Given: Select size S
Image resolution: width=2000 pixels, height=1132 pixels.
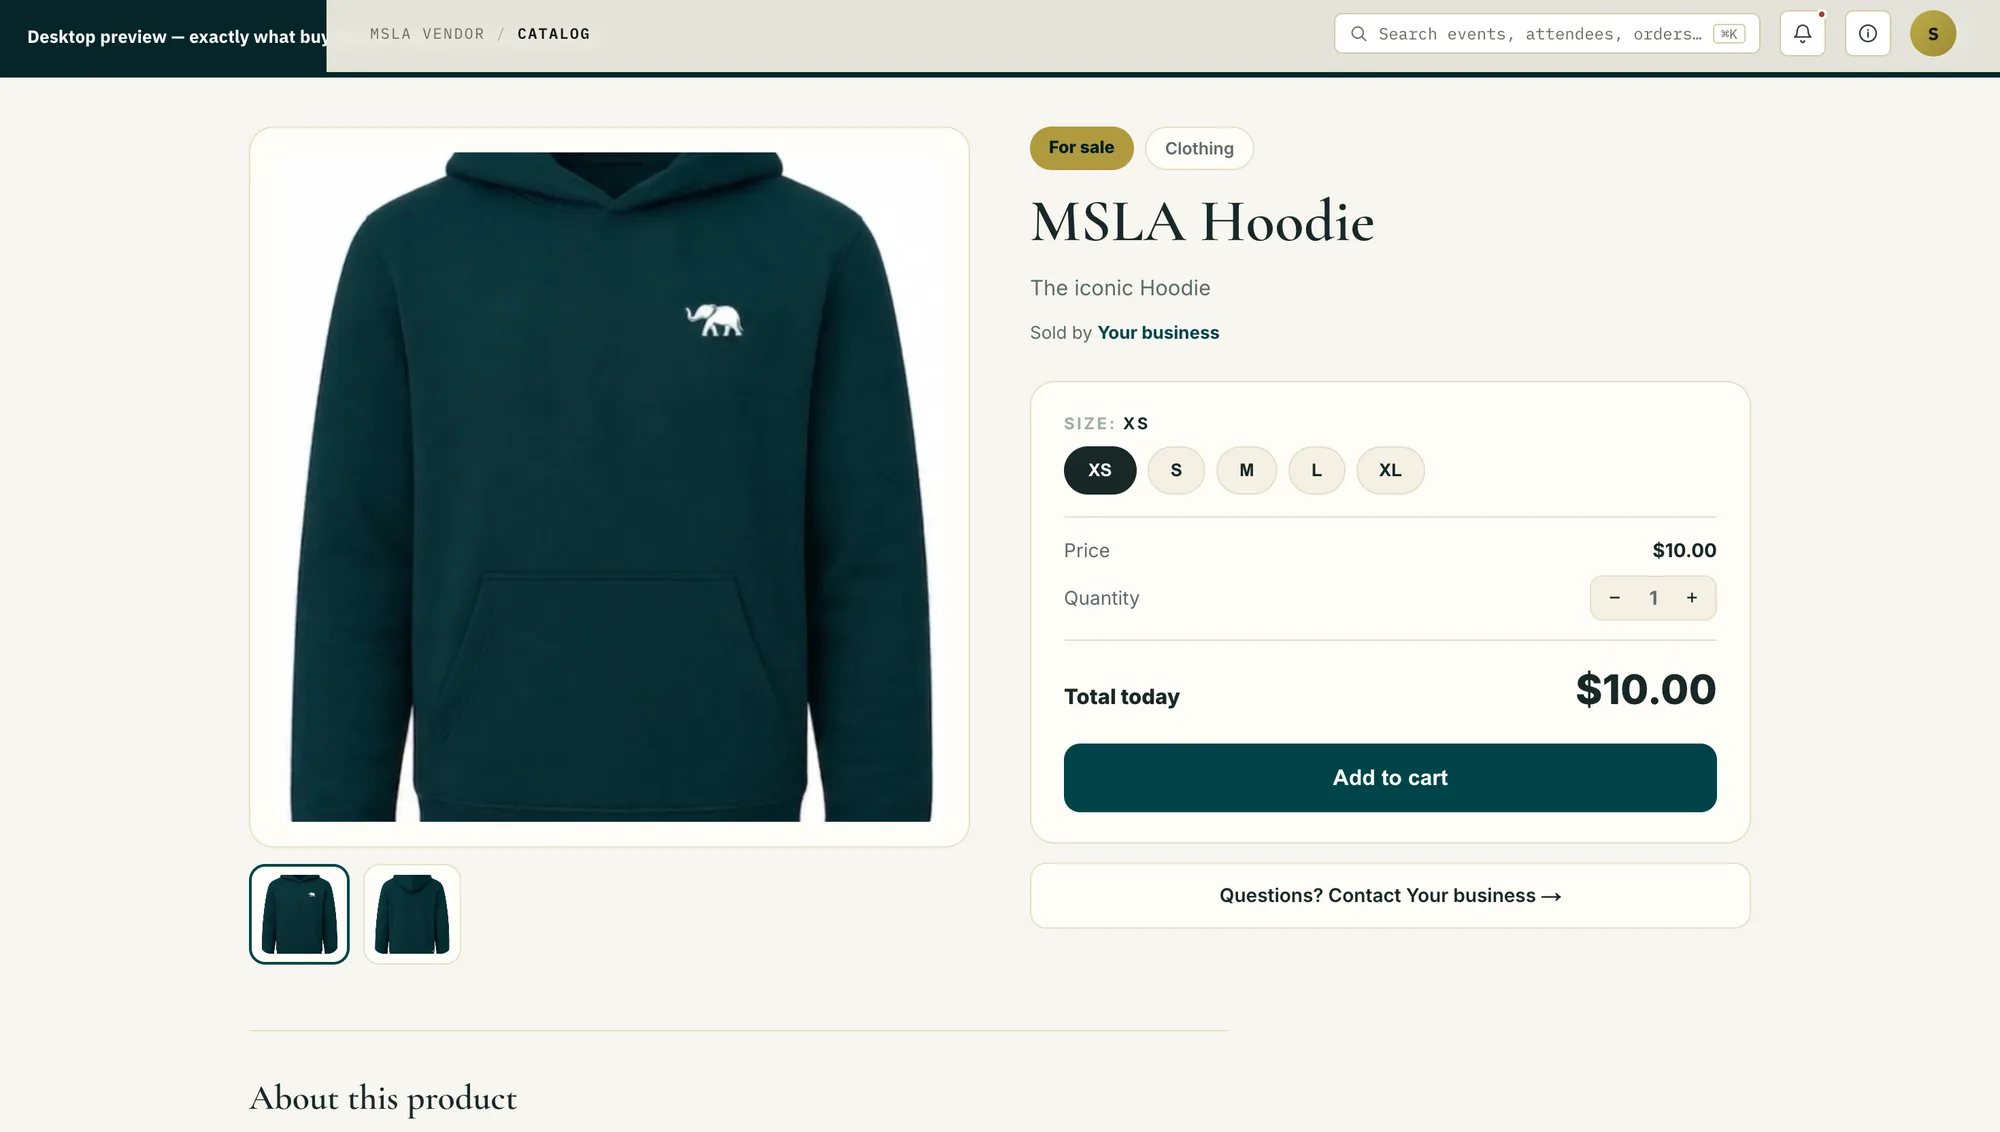Looking at the screenshot, I should click(1176, 470).
